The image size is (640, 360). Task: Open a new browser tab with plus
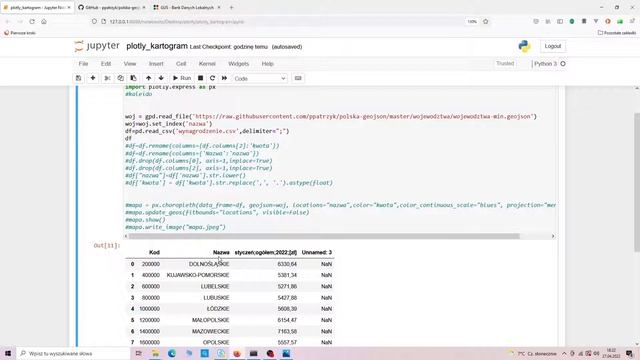pyautogui.click(x=231, y=7)
